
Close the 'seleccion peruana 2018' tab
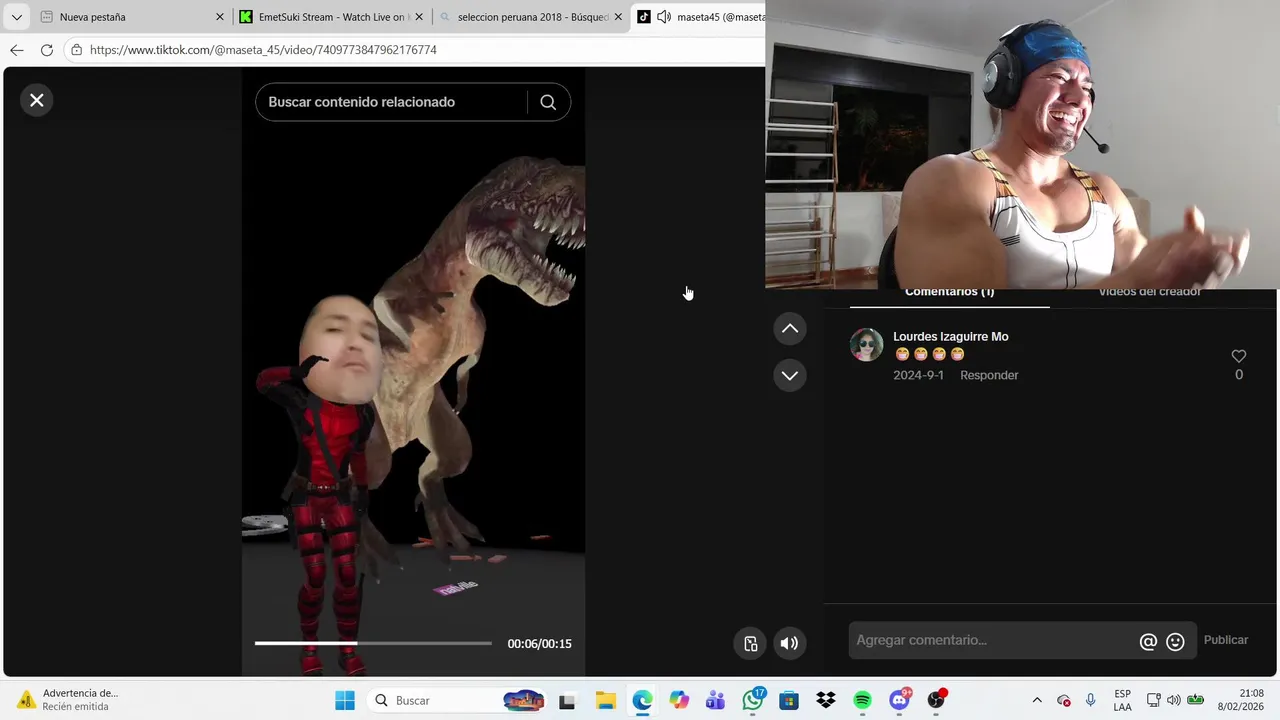tap(618, 17)
